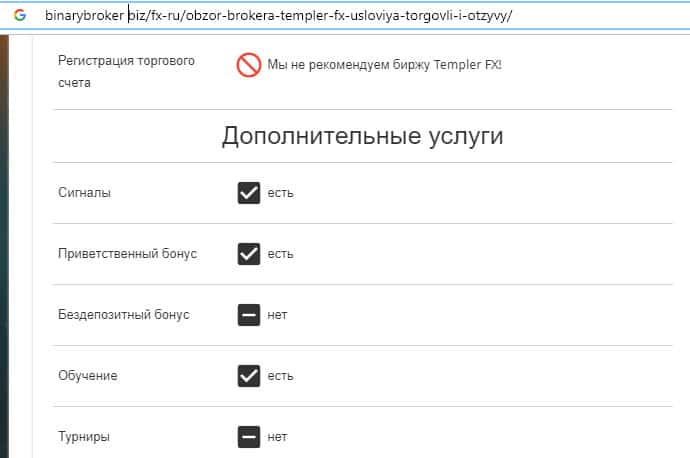Click 'нет' value in Турниры row
Screen dimensions: 690x458
(x=277, y=437)
